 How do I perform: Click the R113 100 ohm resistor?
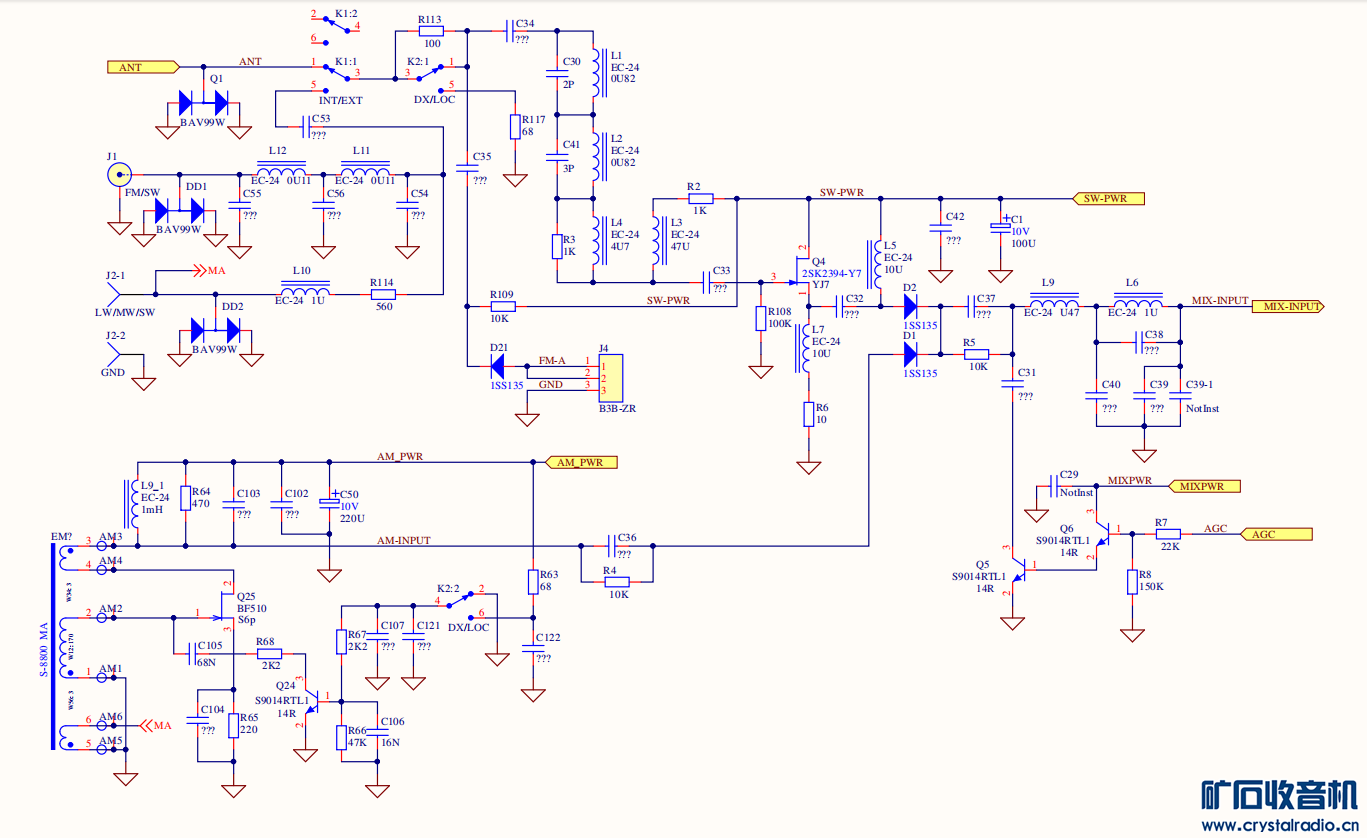(x=431, y=32)
